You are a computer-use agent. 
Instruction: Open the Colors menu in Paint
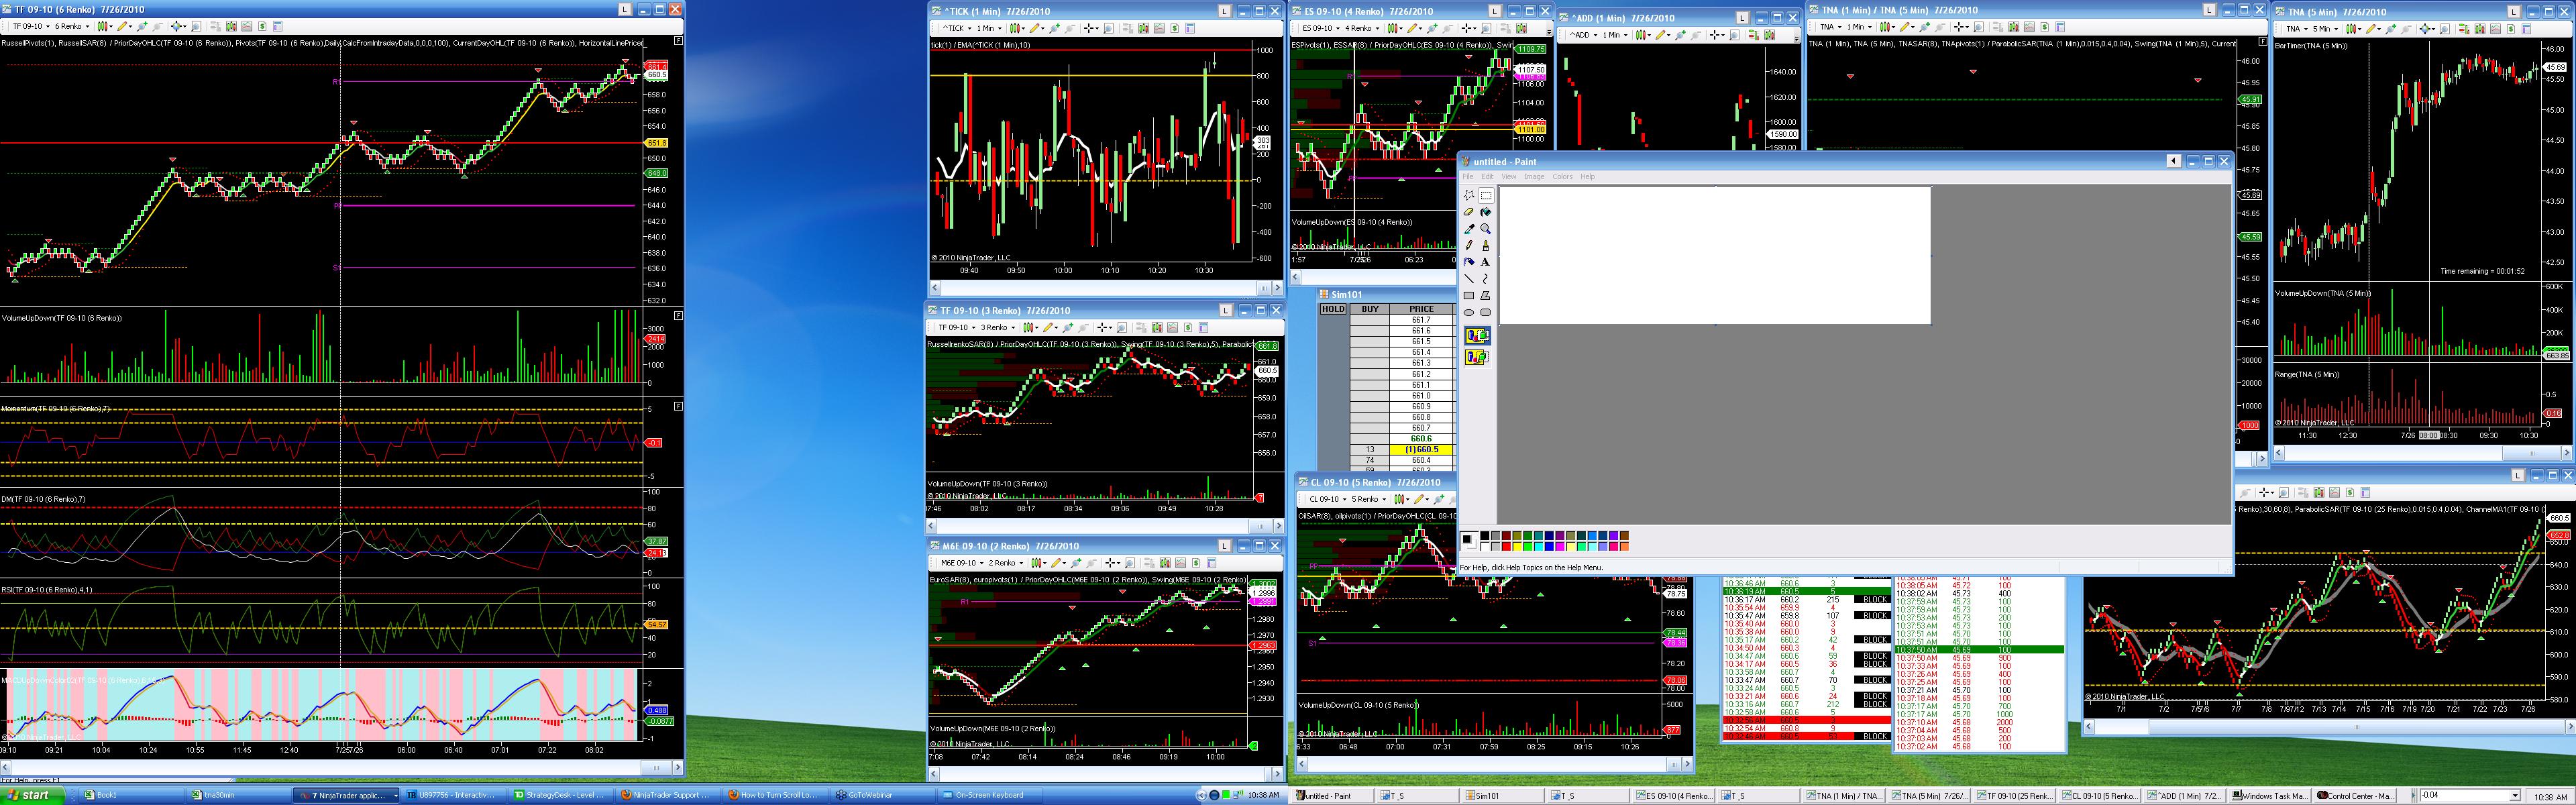(x=1562, y=177)
